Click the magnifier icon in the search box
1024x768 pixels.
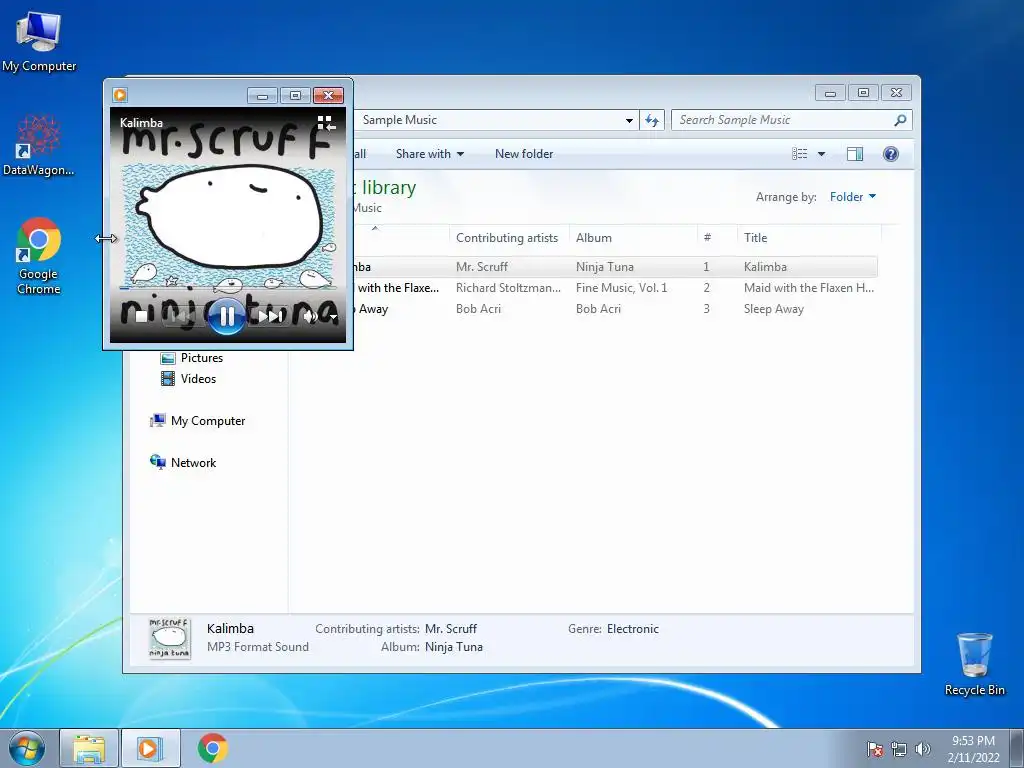tap(900, 120)
